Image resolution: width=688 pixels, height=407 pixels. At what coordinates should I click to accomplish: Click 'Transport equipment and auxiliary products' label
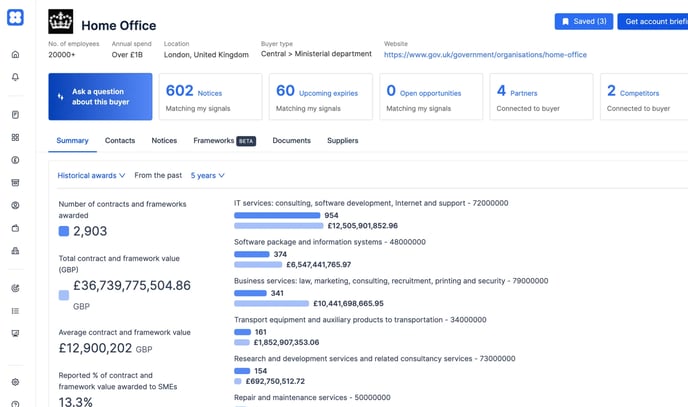360,320
